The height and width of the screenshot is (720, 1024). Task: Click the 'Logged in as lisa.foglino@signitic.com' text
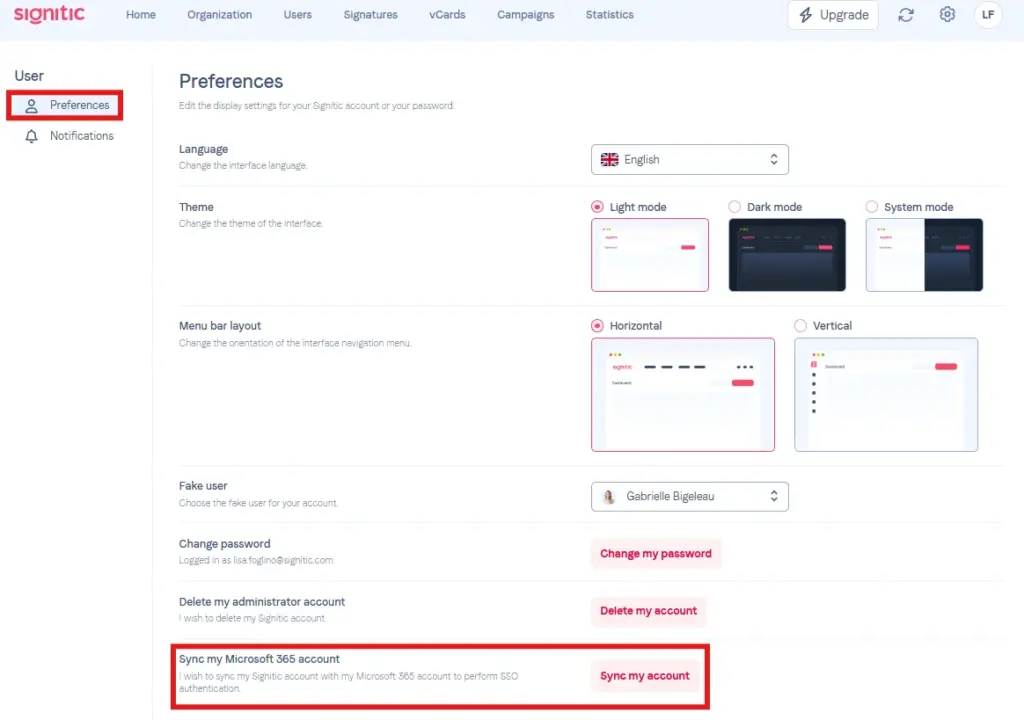coord(256,560)
